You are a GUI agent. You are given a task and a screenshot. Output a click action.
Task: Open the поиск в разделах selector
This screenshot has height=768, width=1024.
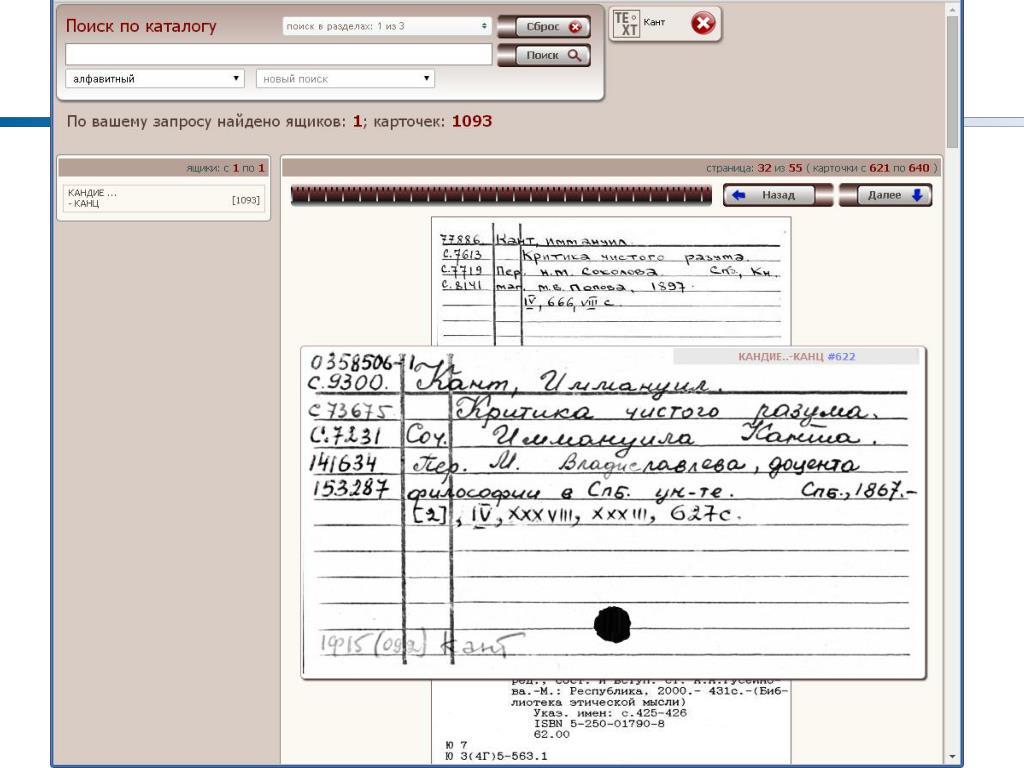387,26
